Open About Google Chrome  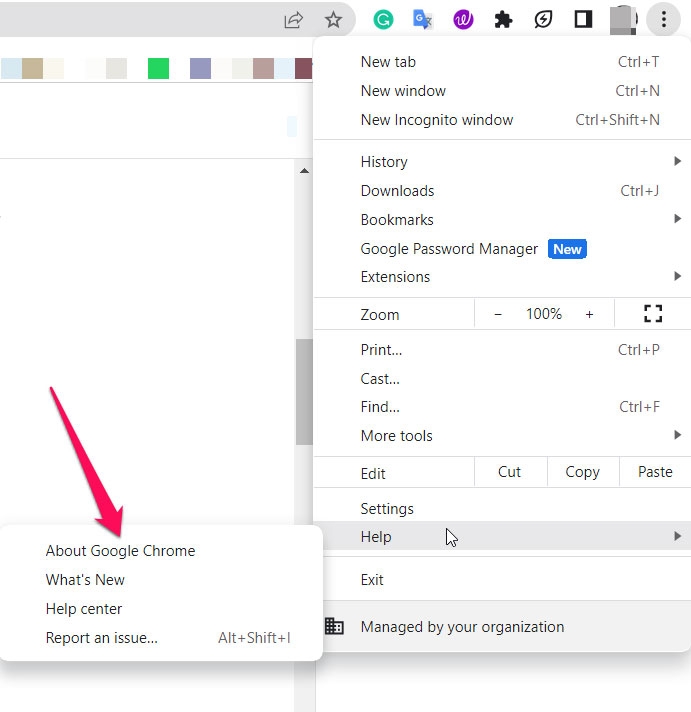point(161,551)
